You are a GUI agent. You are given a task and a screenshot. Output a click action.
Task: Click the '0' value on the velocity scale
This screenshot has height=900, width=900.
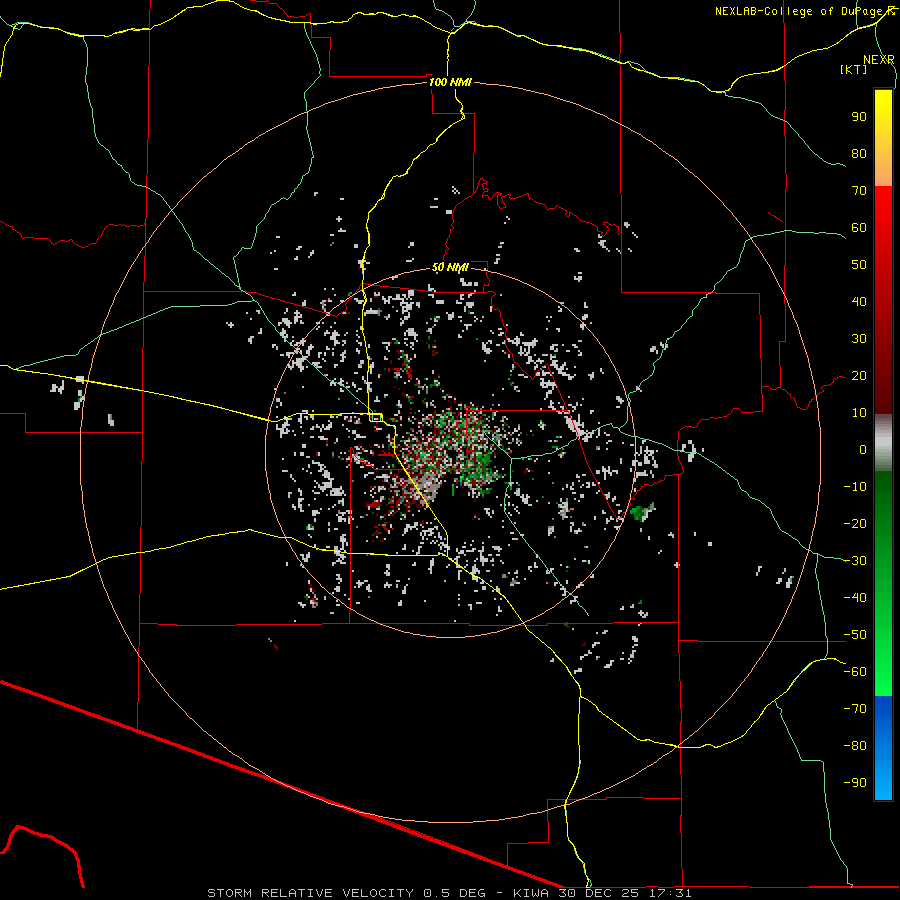click(x=863, y=449)
